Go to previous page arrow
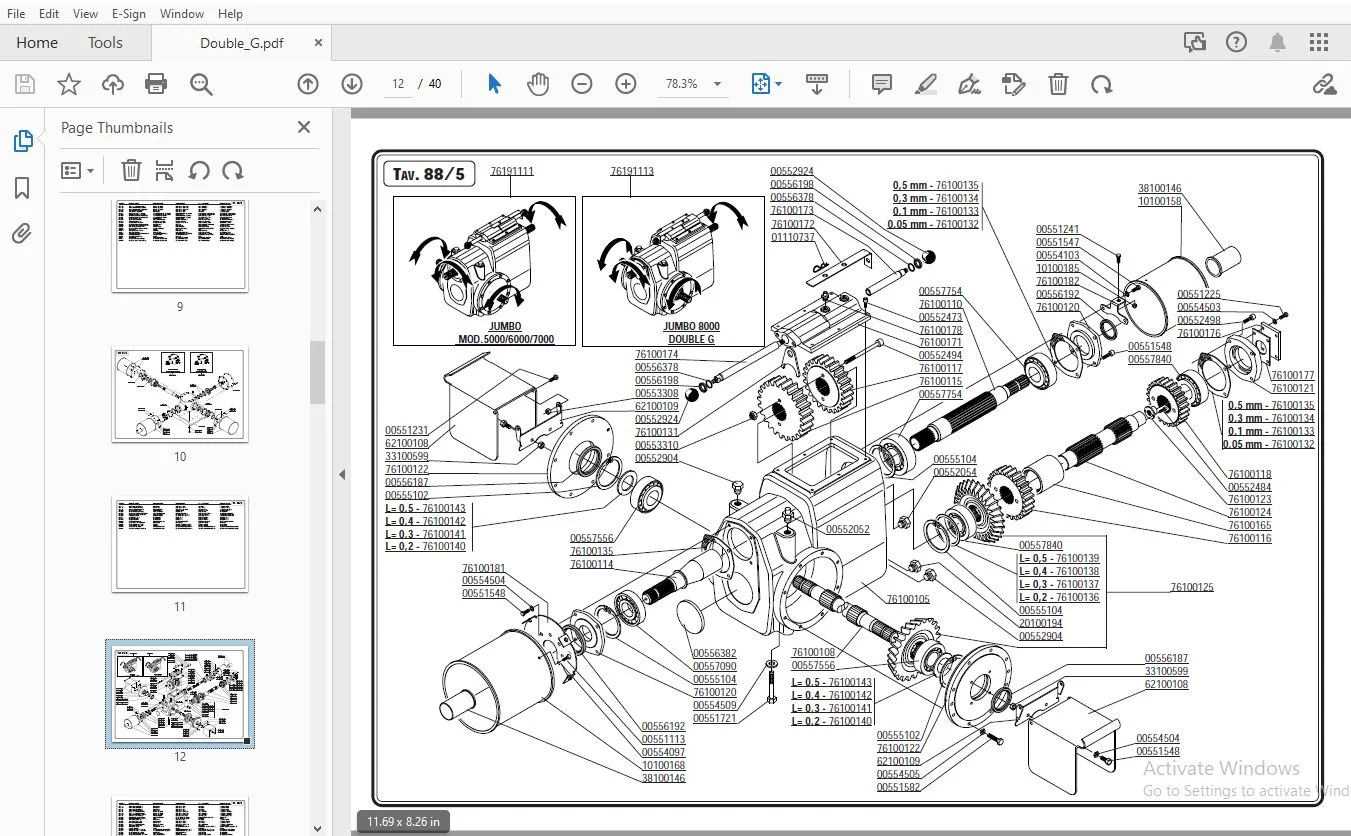Screen dimensions: 1351x836 coord(308,84)
